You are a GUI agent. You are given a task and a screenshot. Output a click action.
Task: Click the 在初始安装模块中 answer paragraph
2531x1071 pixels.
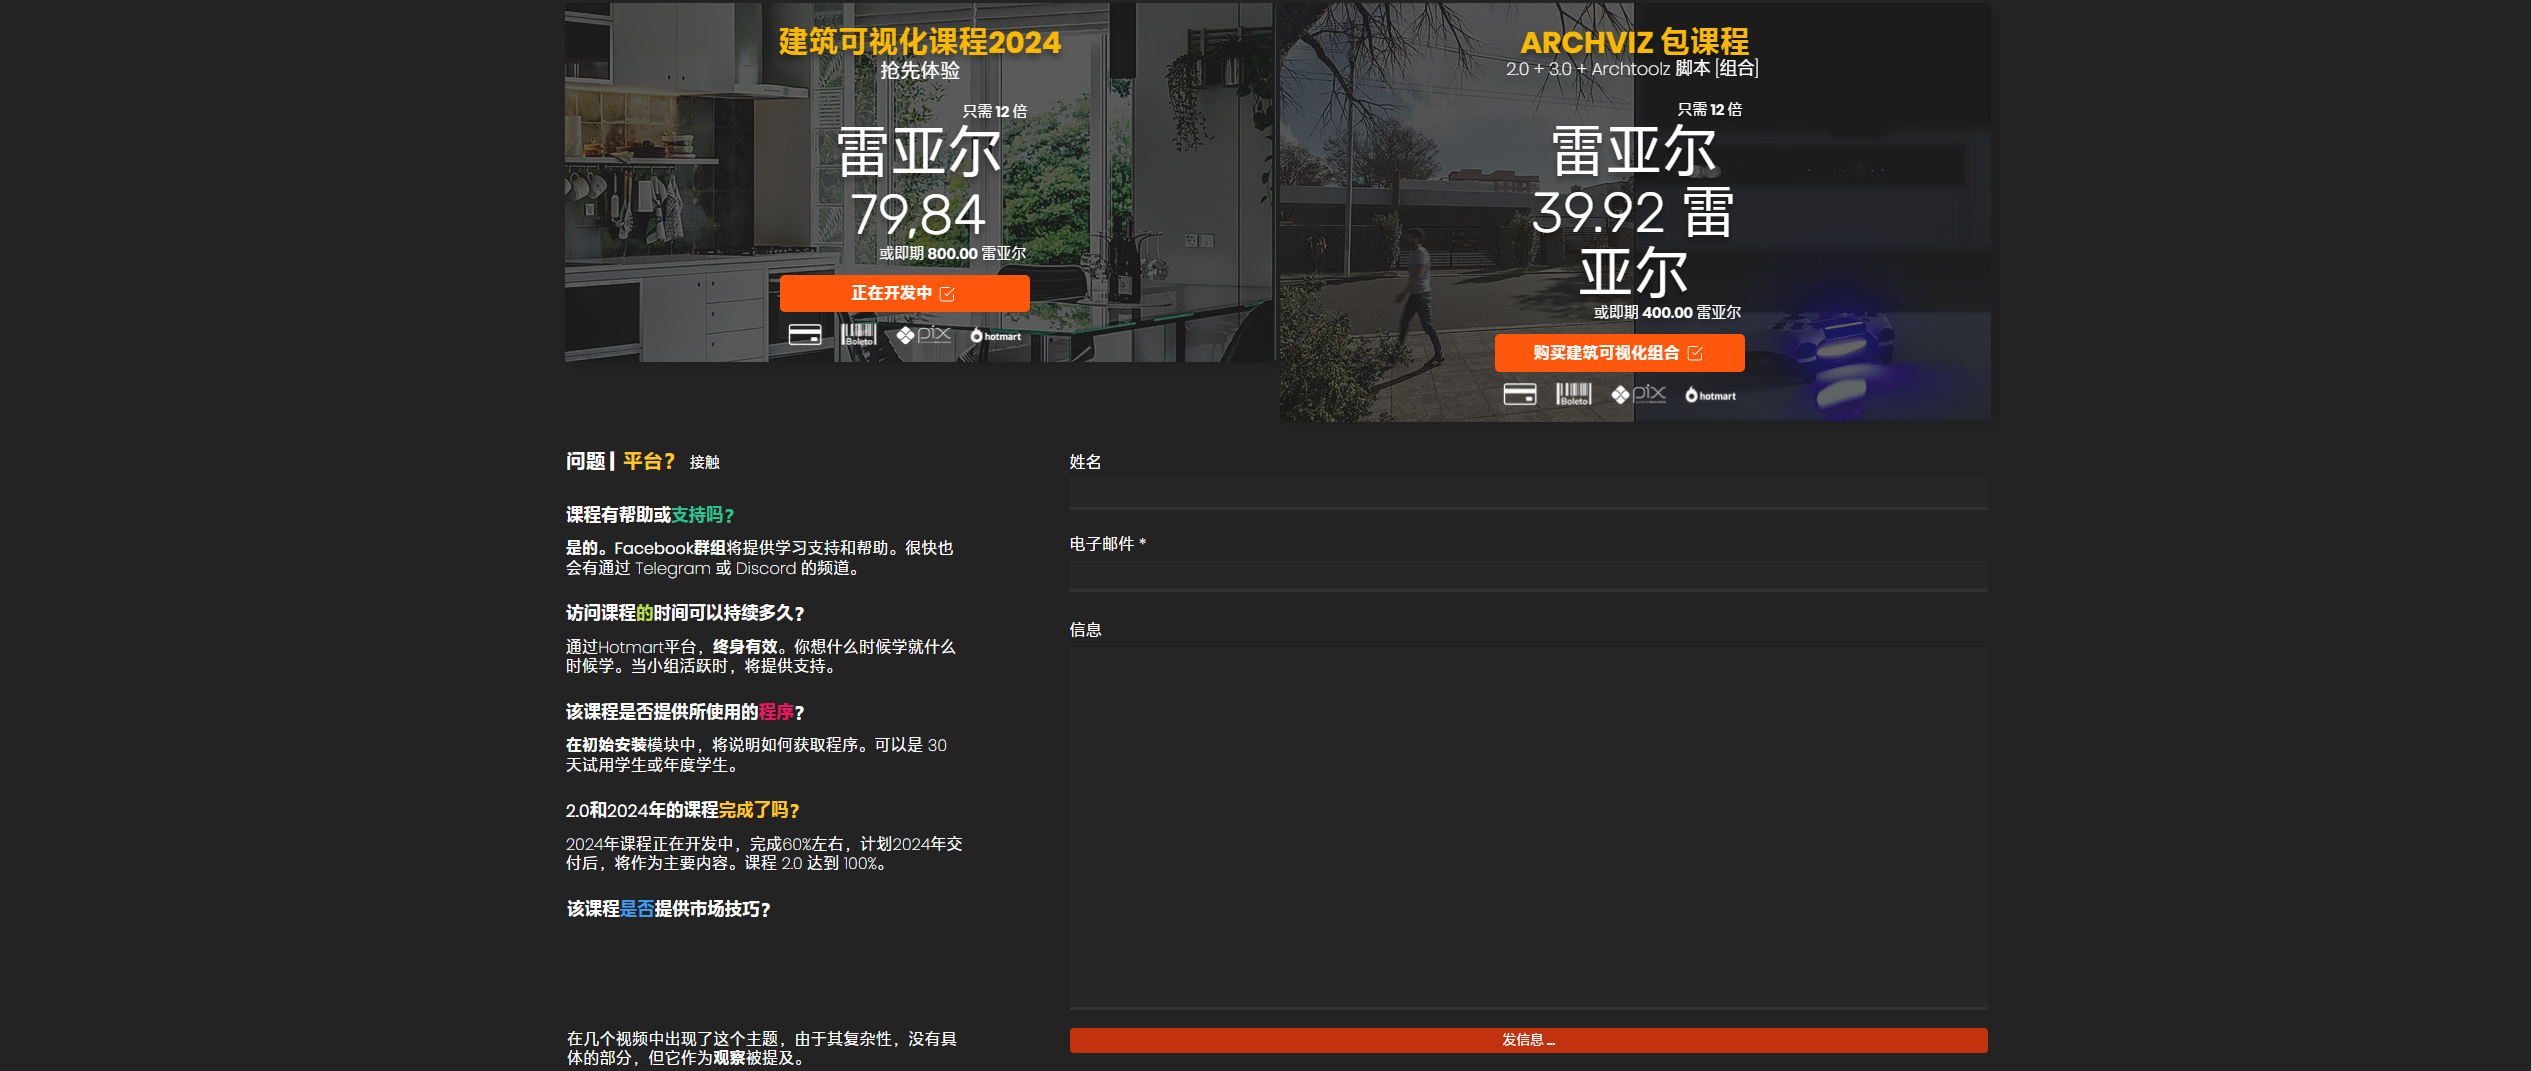756,755
